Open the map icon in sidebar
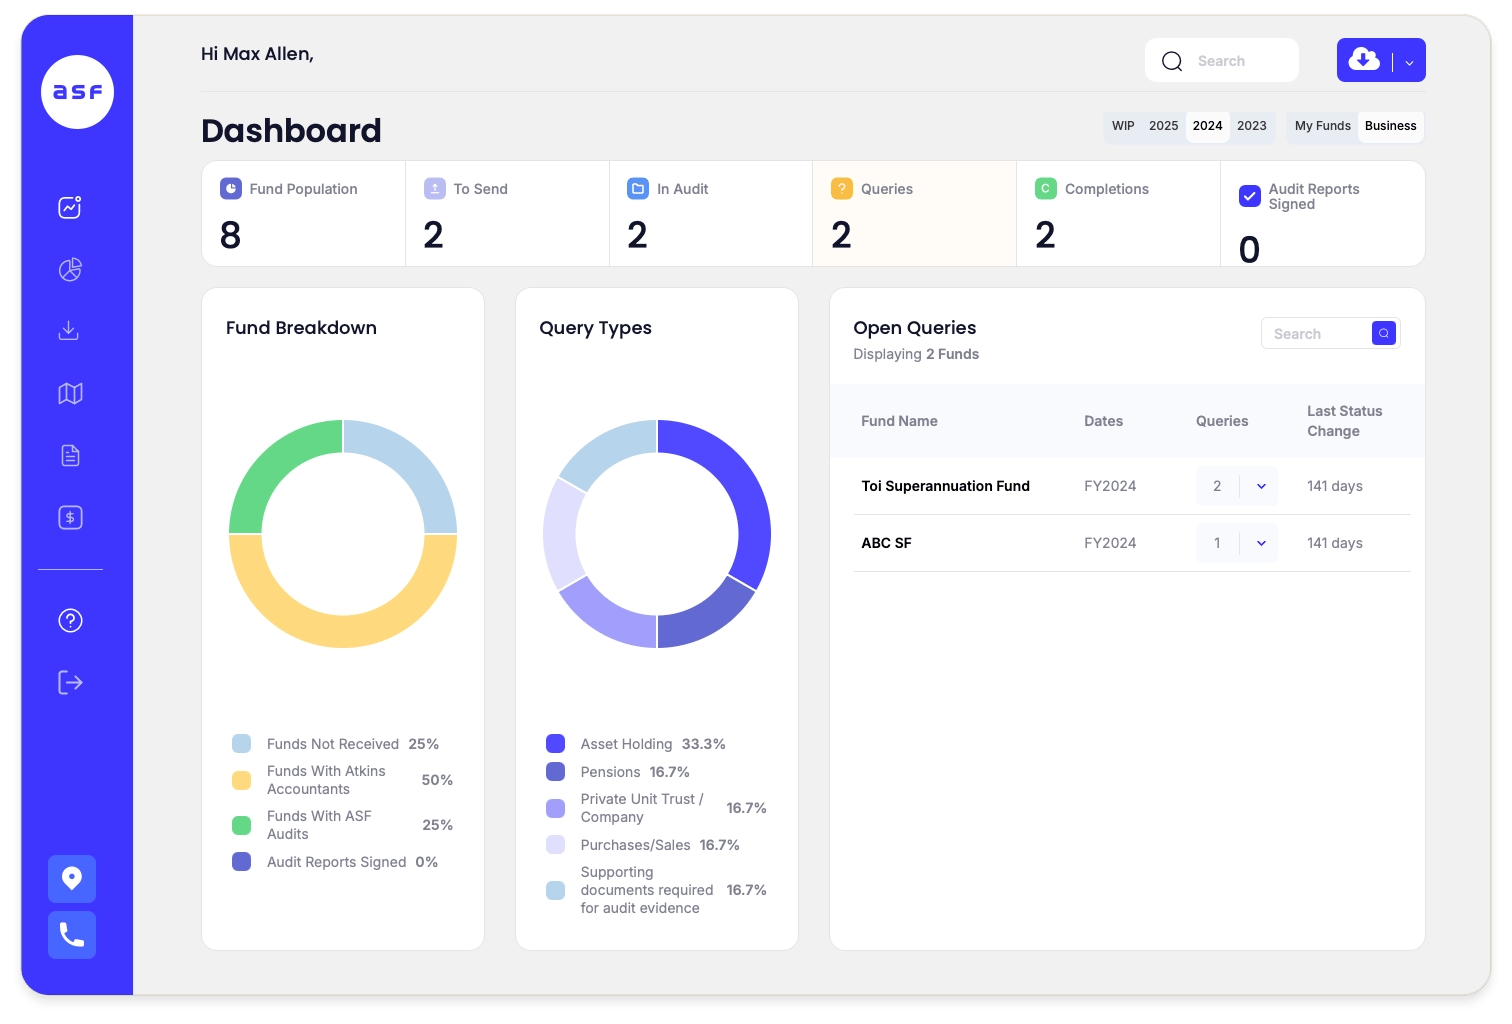The image size is (1512, 1024). click(69, 393)
